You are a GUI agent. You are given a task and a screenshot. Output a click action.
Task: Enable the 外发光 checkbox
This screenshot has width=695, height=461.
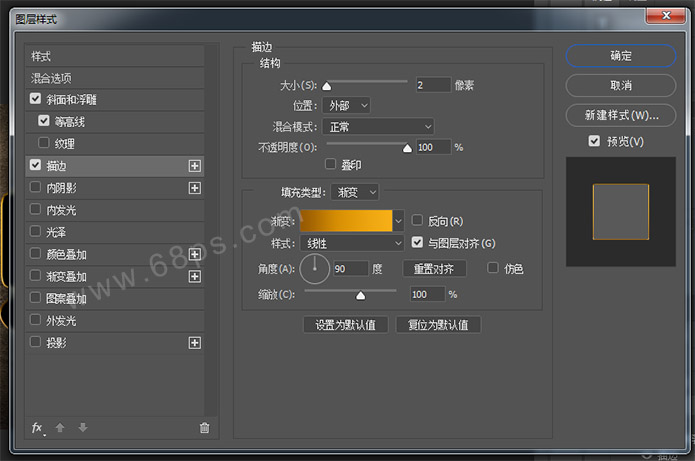(x=35, y=319)
